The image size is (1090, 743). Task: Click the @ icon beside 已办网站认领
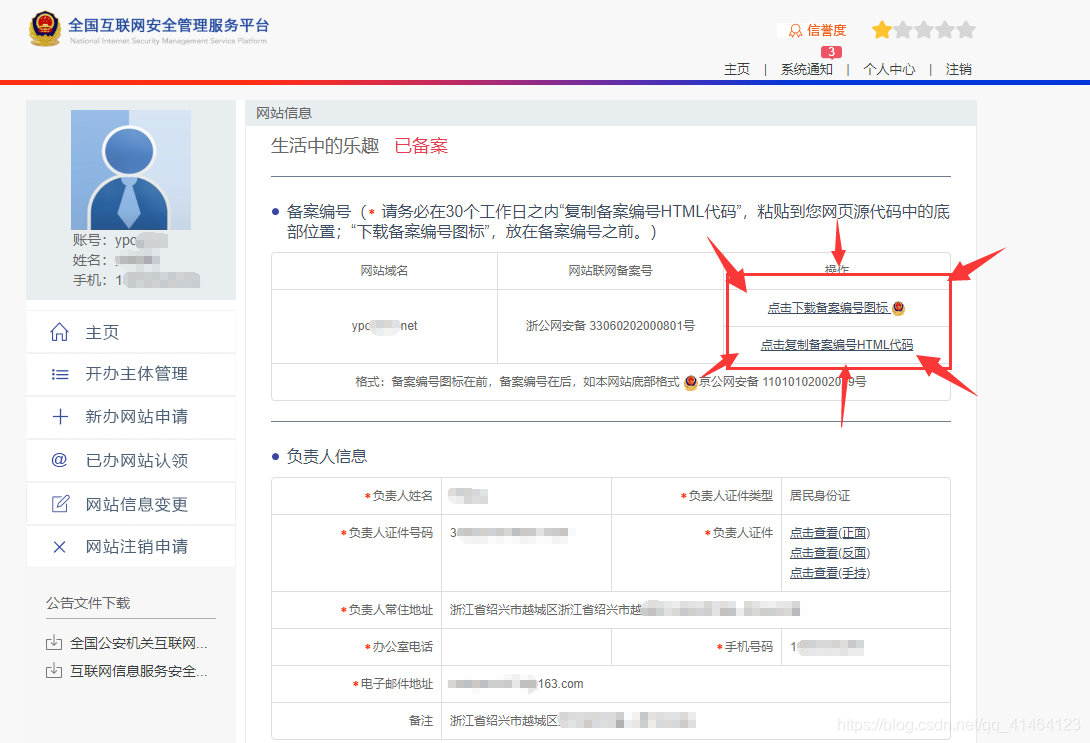point(60,459)
